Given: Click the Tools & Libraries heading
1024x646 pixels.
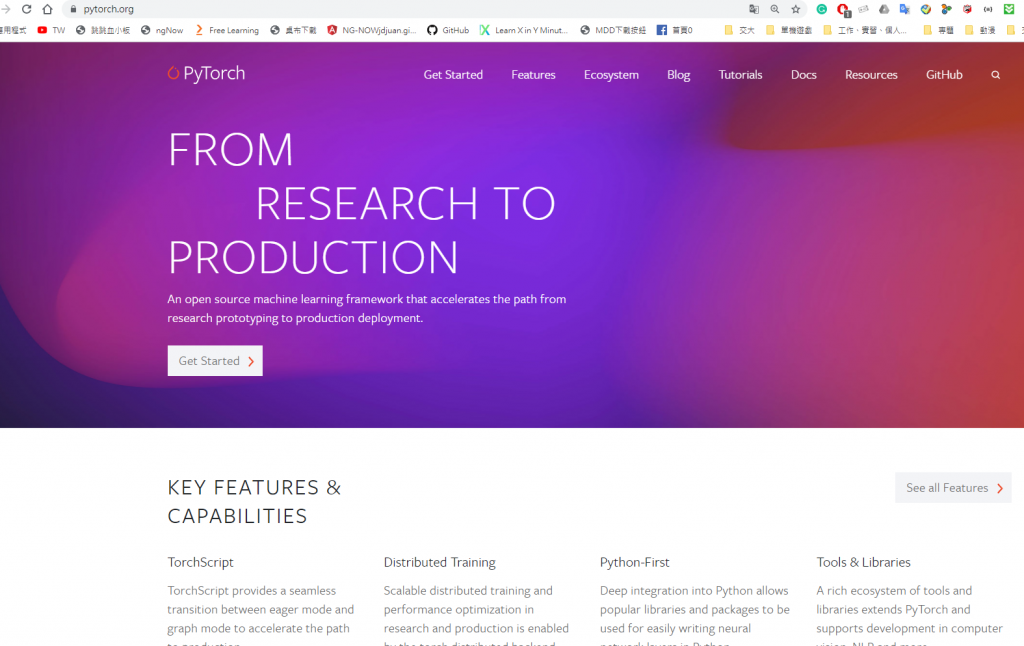Looking at the screenshot, I should click(863, 562).
